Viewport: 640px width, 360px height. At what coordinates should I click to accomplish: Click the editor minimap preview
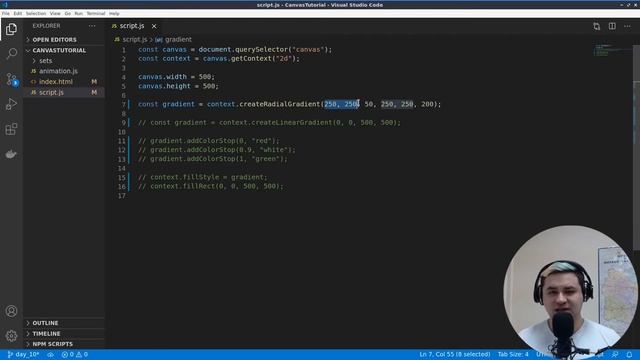(x=612, y=50)
